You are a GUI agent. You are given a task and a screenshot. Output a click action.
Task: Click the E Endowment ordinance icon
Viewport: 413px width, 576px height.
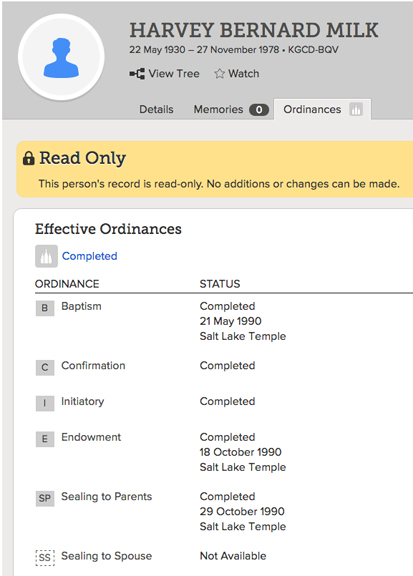(x=45, y=439)
